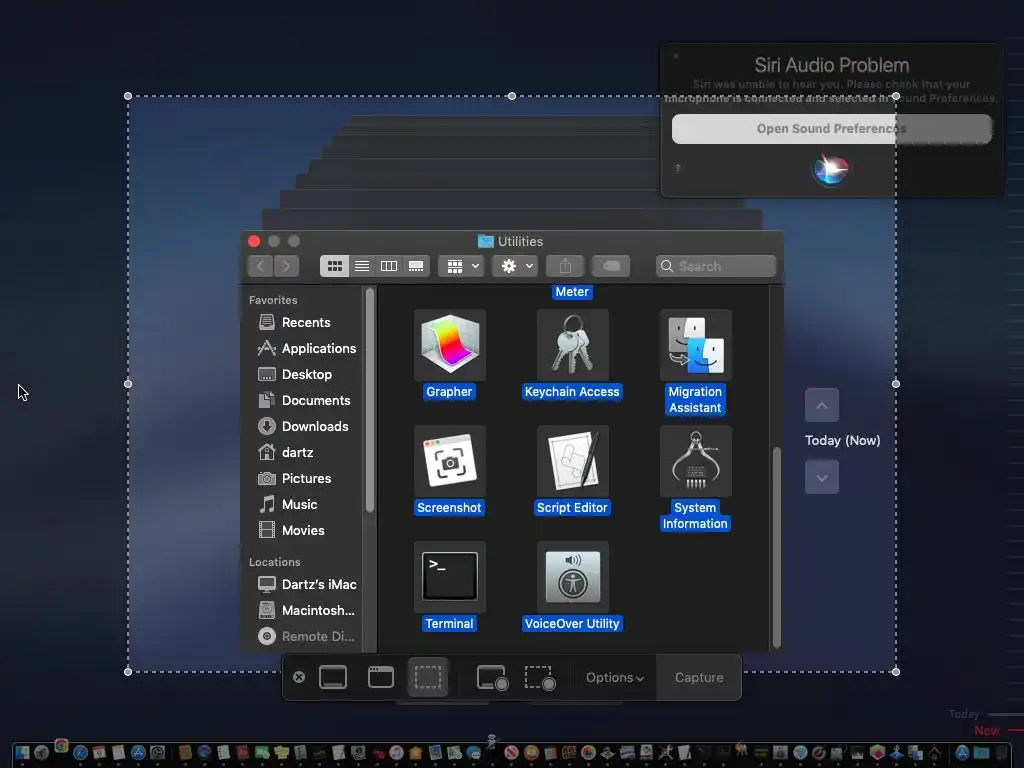Image resolution: width=1024 pixels, height=768 pixels.
Task: Click the Today timeline marker
Action: coord(964,714)
